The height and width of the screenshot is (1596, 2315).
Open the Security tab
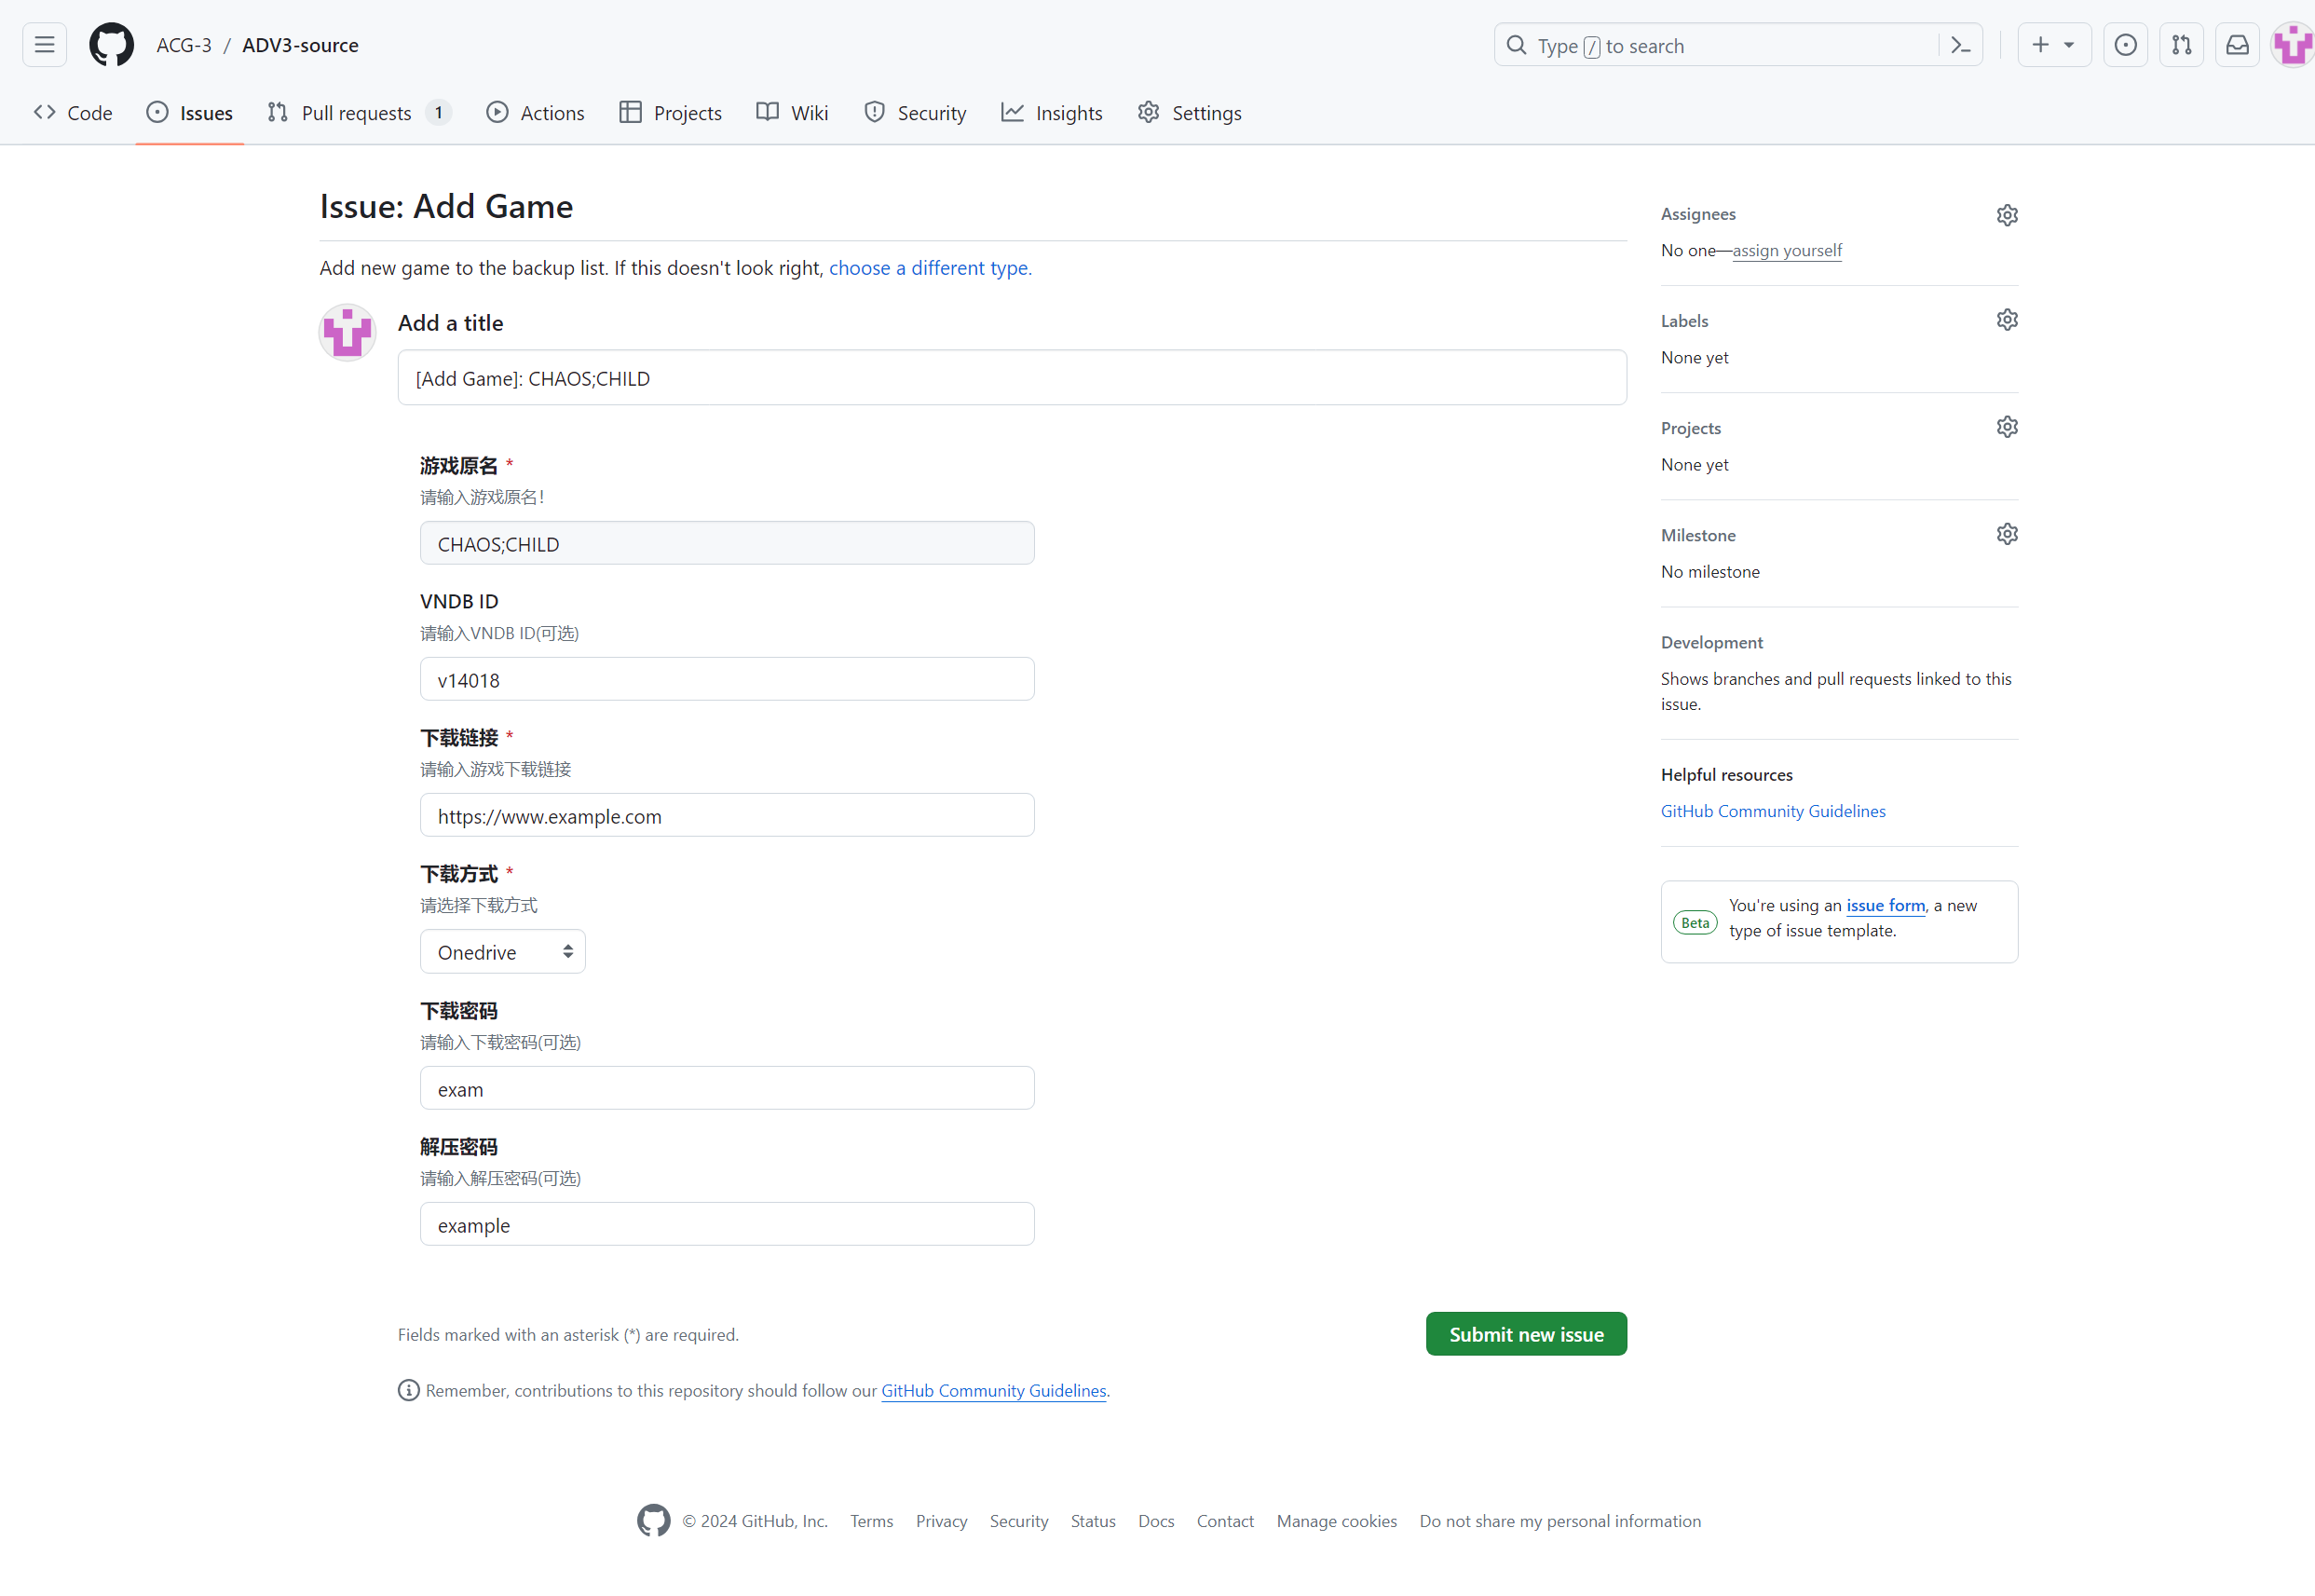(x=915, y=113)
